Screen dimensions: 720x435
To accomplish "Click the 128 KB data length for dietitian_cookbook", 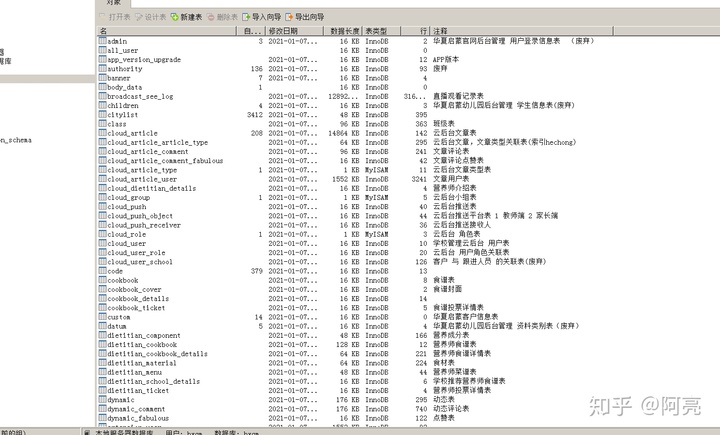I will pyautogui.click(x=348, y=345).
